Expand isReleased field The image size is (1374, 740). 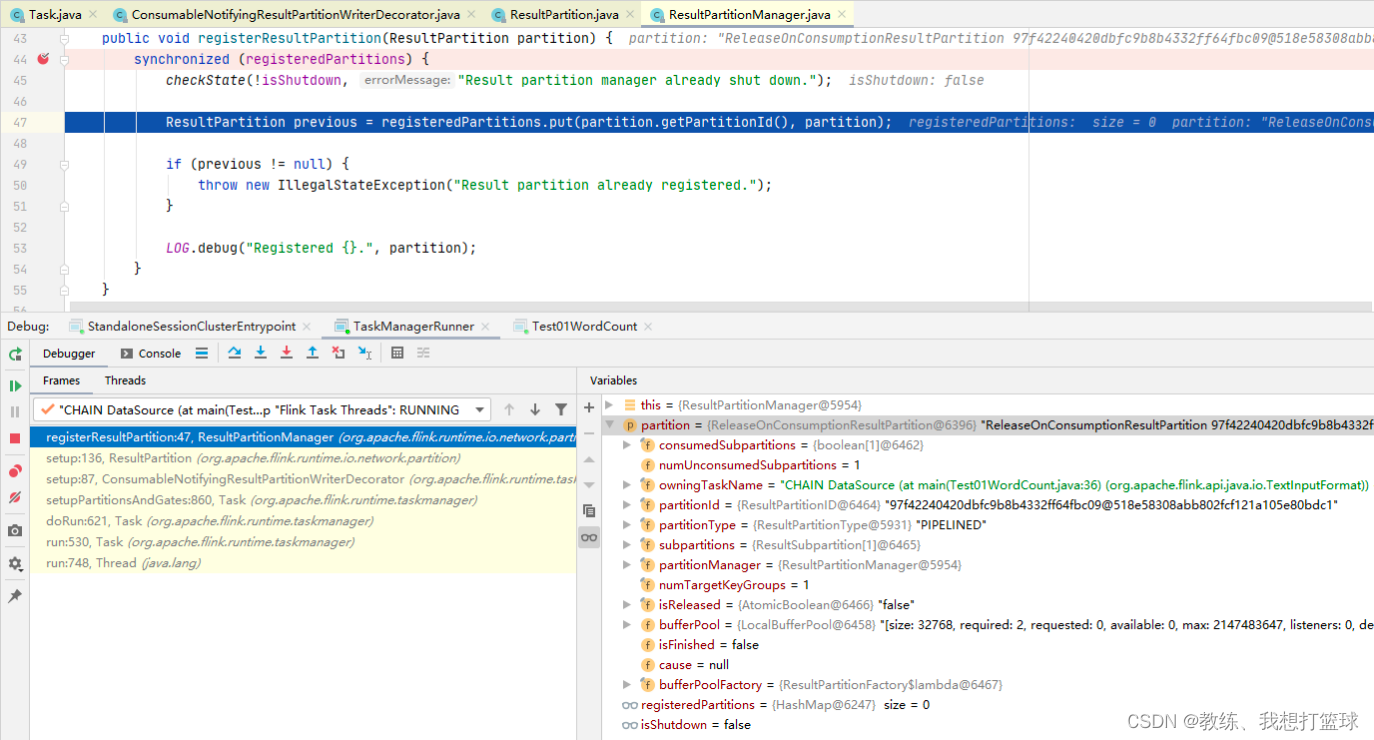[x=627, y=605]
